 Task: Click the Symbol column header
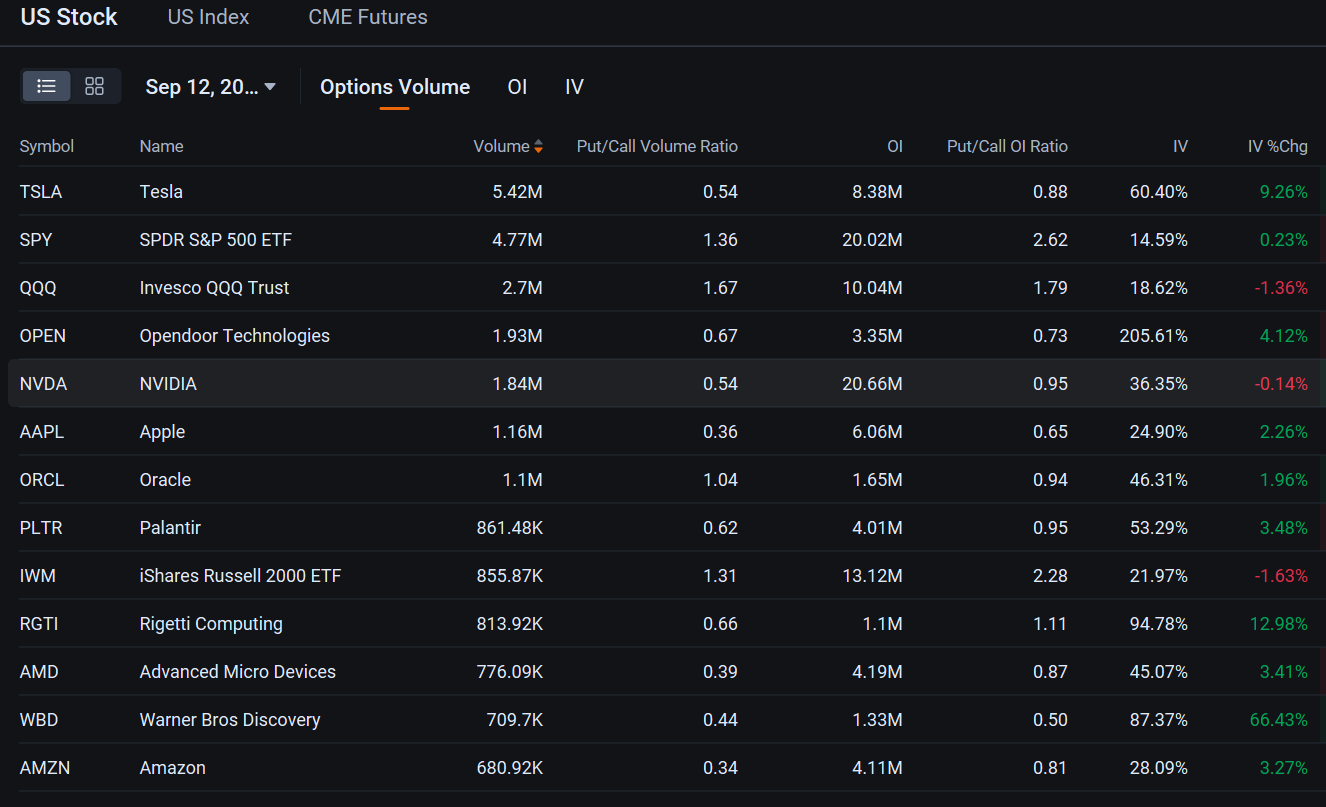[x=47, y=147]
